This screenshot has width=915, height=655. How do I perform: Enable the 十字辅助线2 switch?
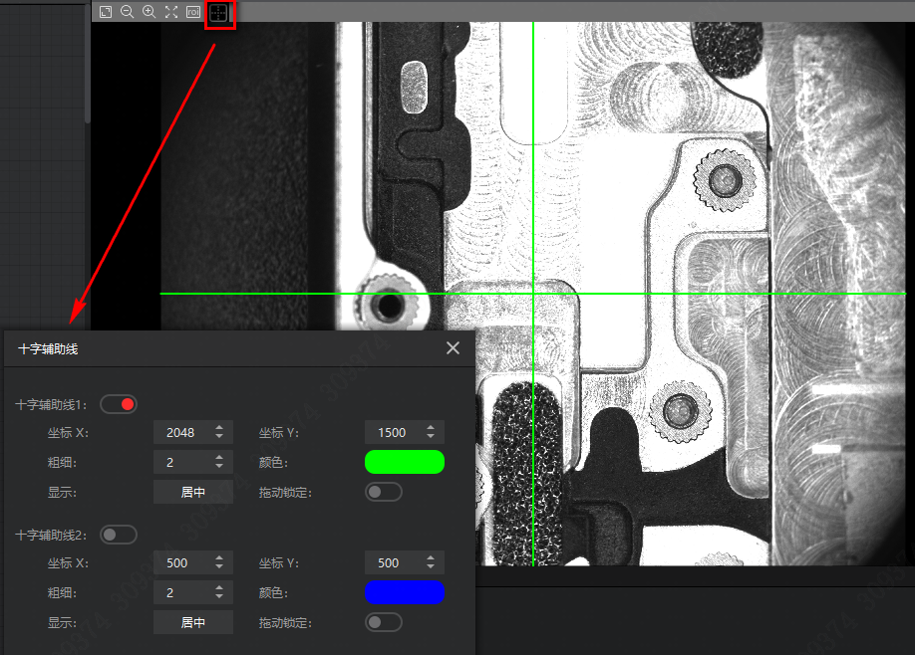[x=118, y=534]
